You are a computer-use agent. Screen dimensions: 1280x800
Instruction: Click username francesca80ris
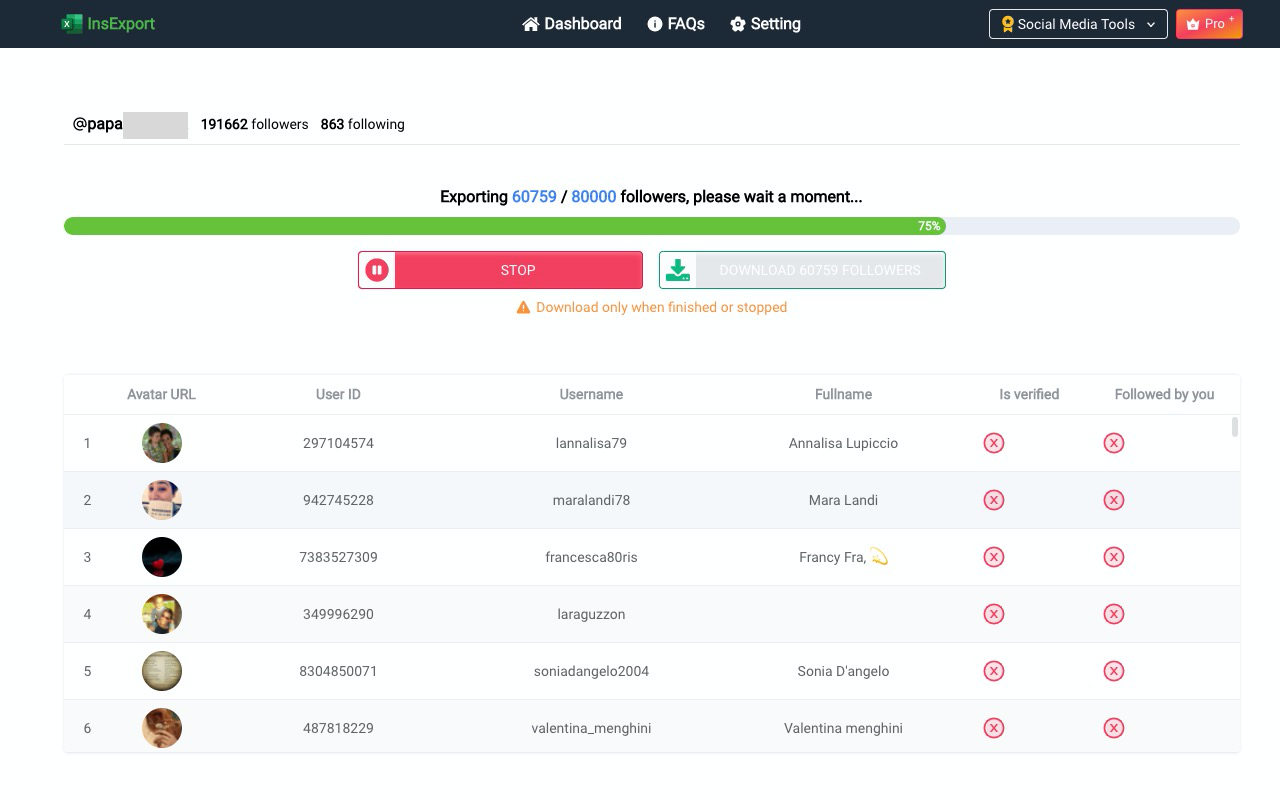click(591, 557)
